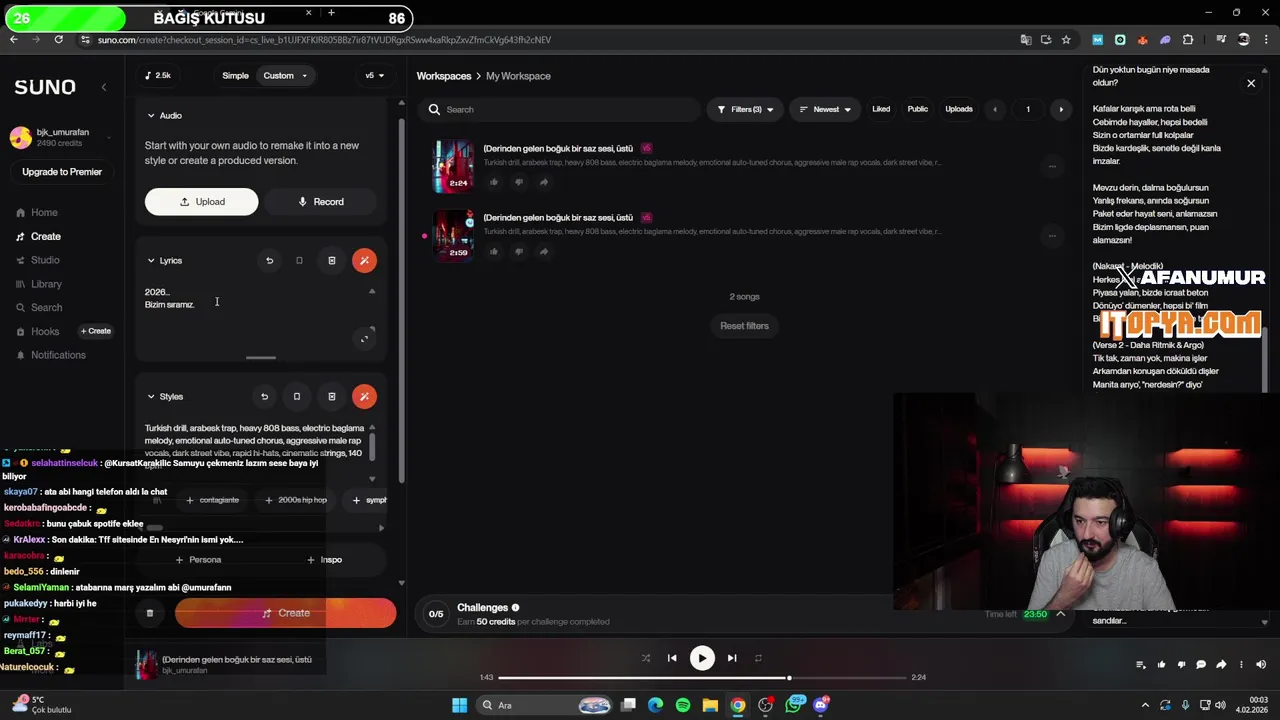
Task: Open more options for second song
Action: (1051, 236)
